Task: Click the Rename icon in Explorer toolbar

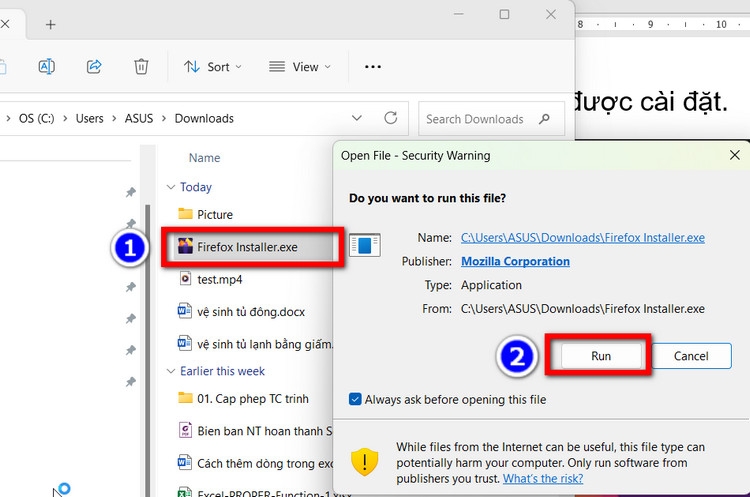Action: (x=46, y=66)
